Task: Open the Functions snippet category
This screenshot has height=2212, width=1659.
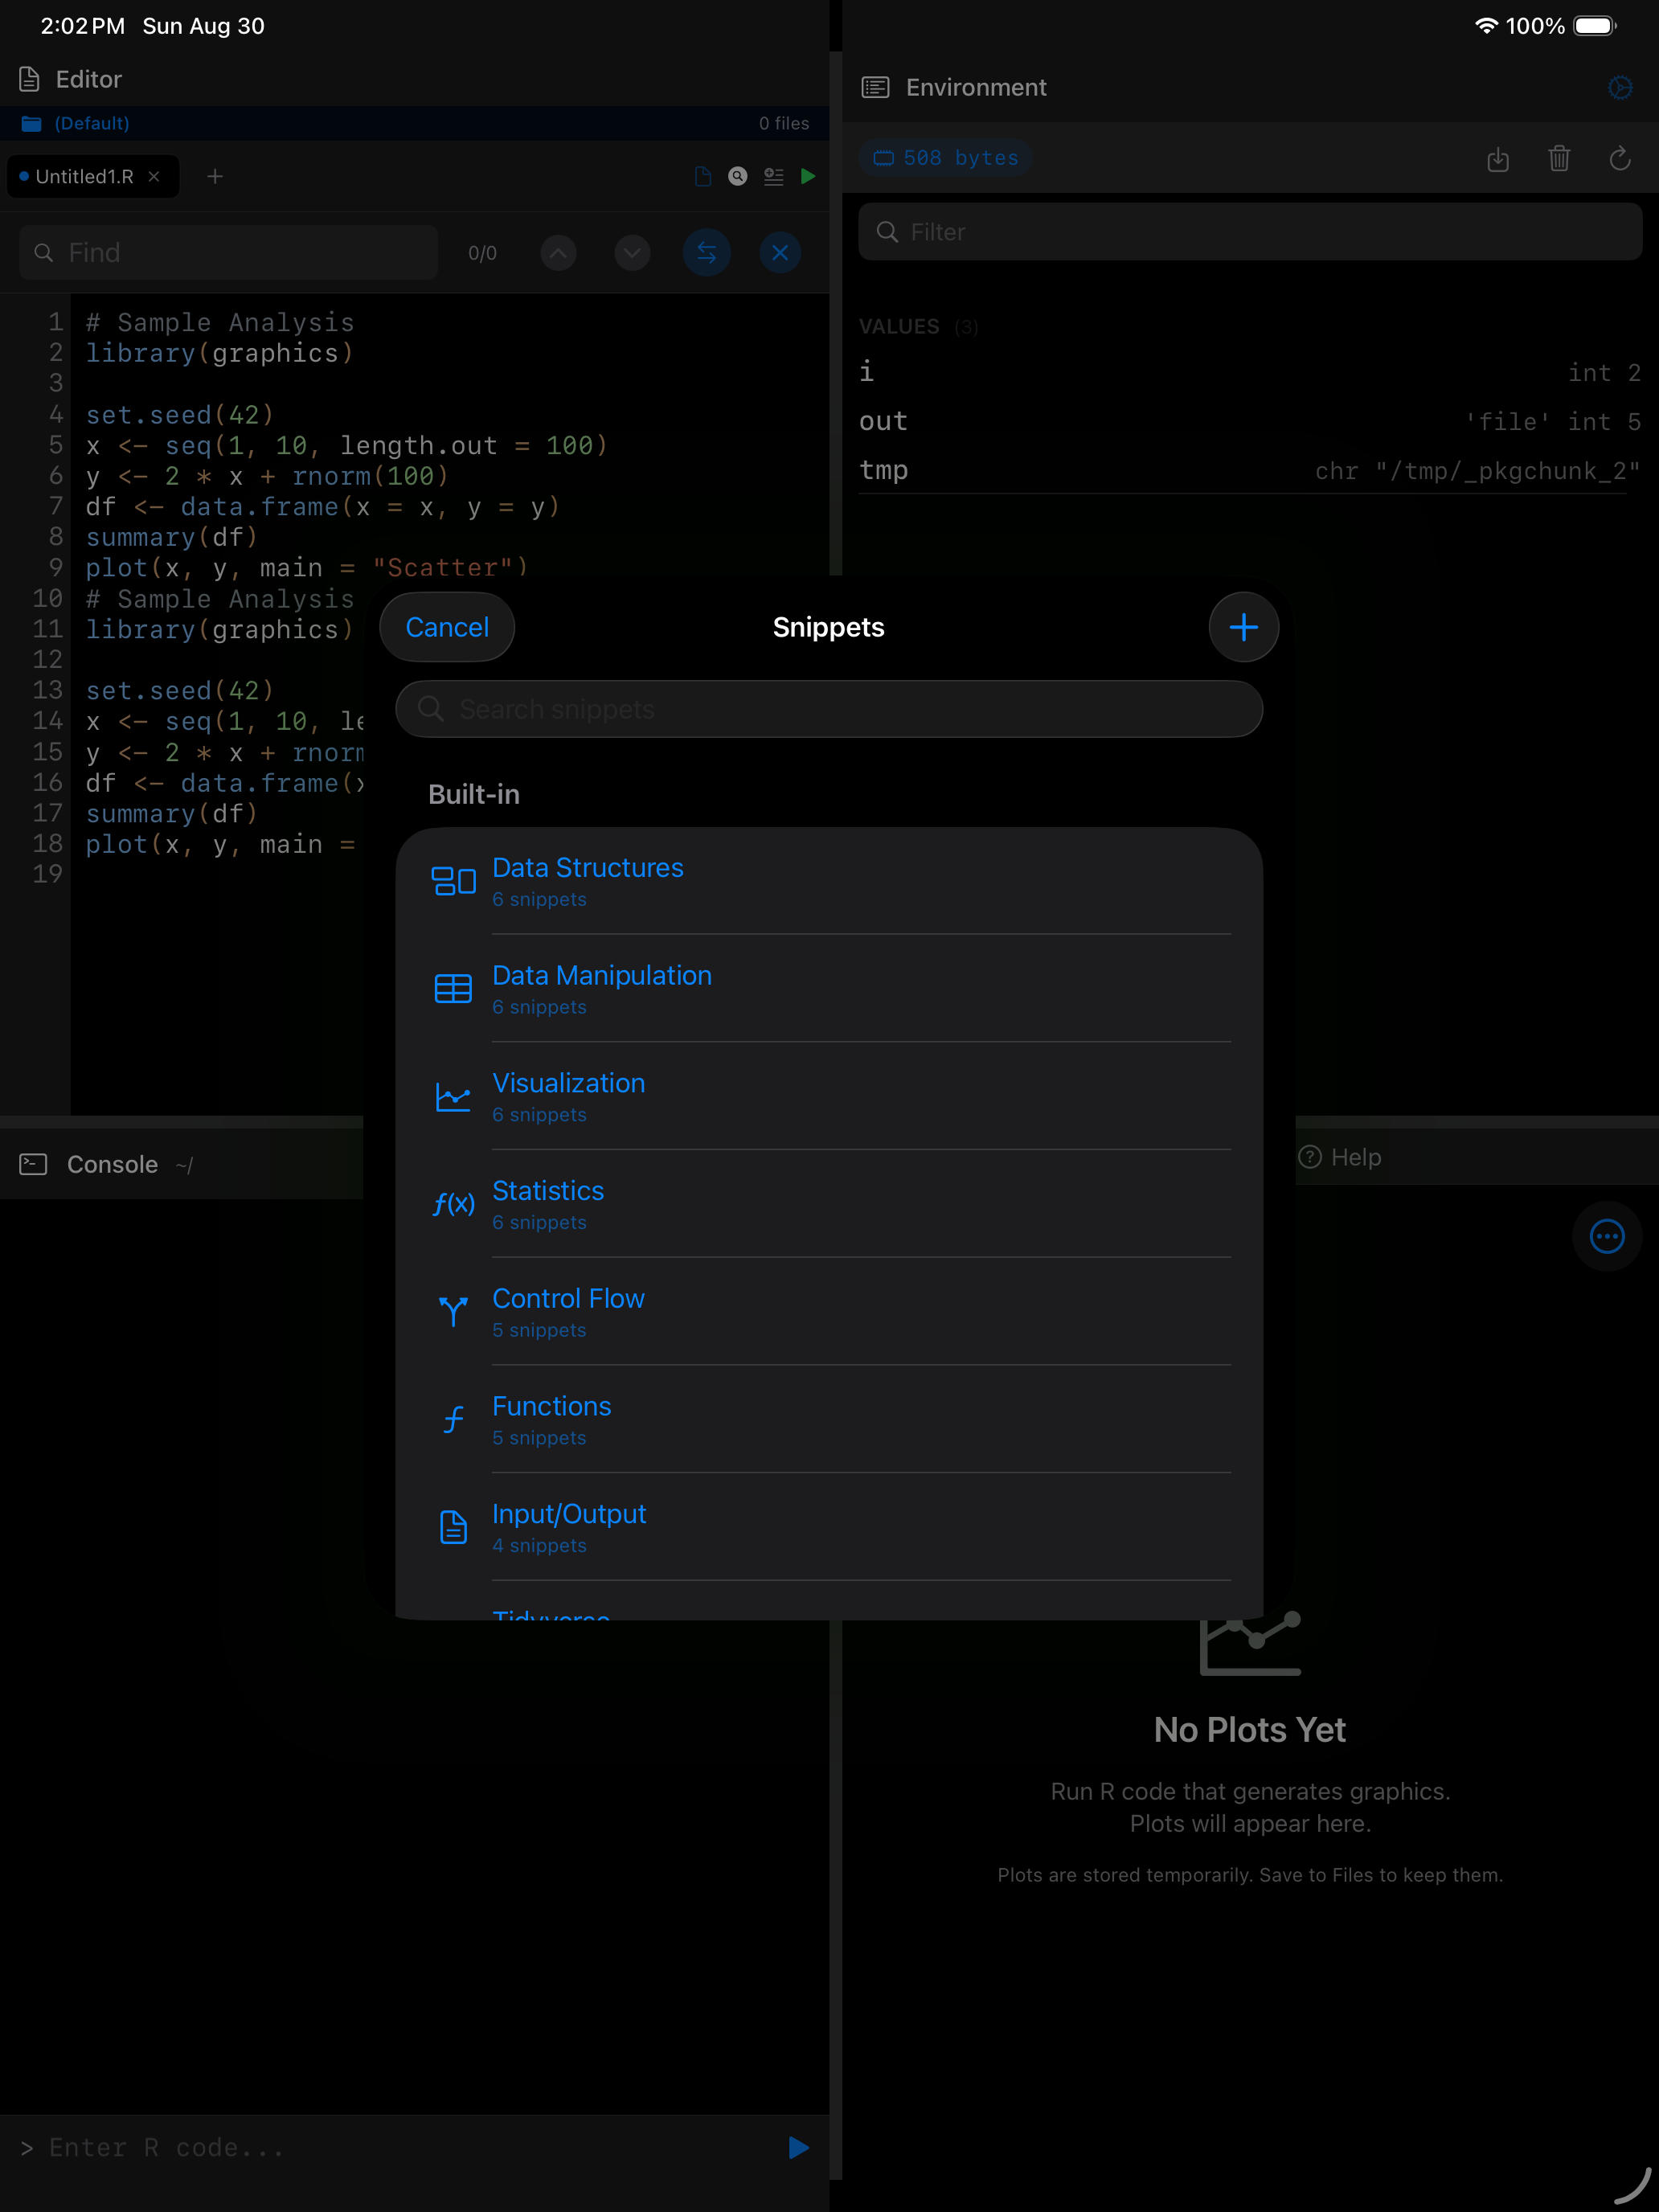Action: click(829, 1420)
